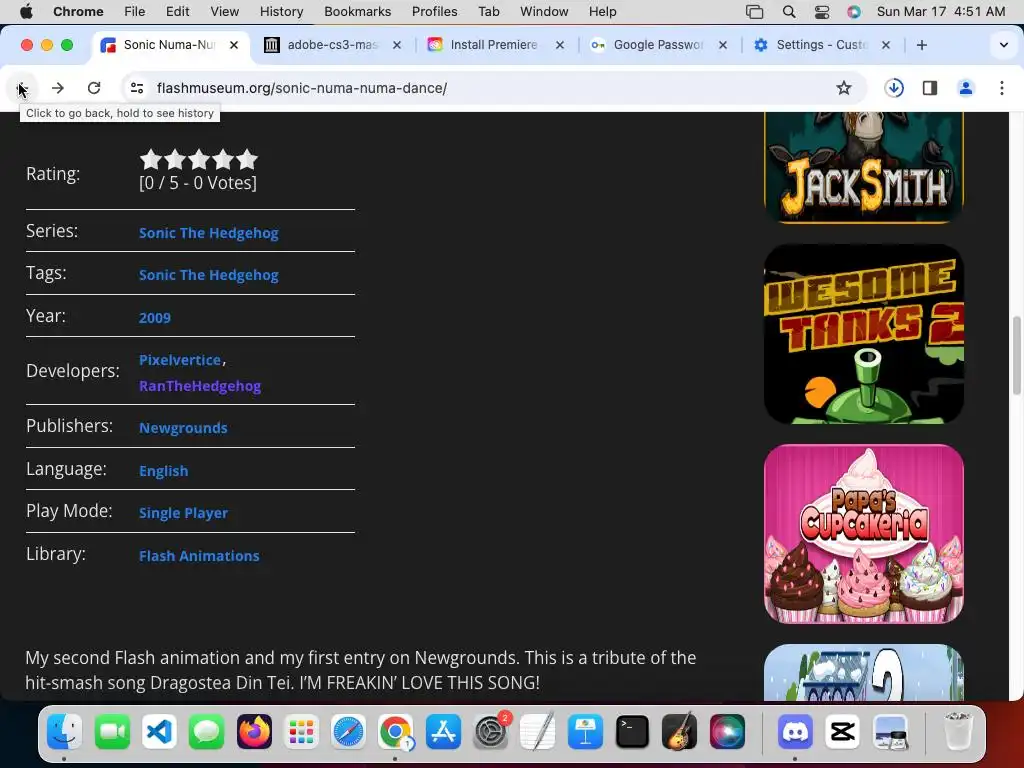Open Visual Studio Code from the Dock

tap(159, 732)
